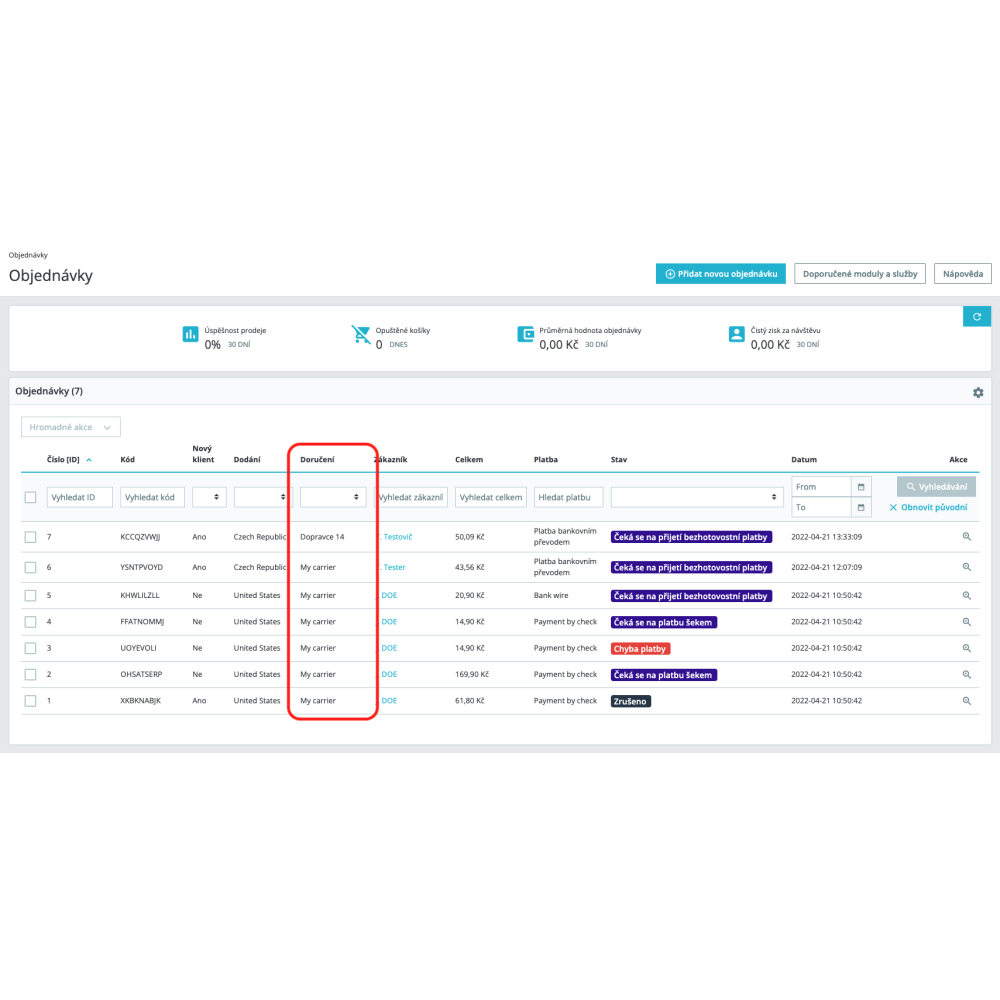The image size is (1000, 1000).
Task: Open calendar icon in To date field
Action: tap(861, 507)
